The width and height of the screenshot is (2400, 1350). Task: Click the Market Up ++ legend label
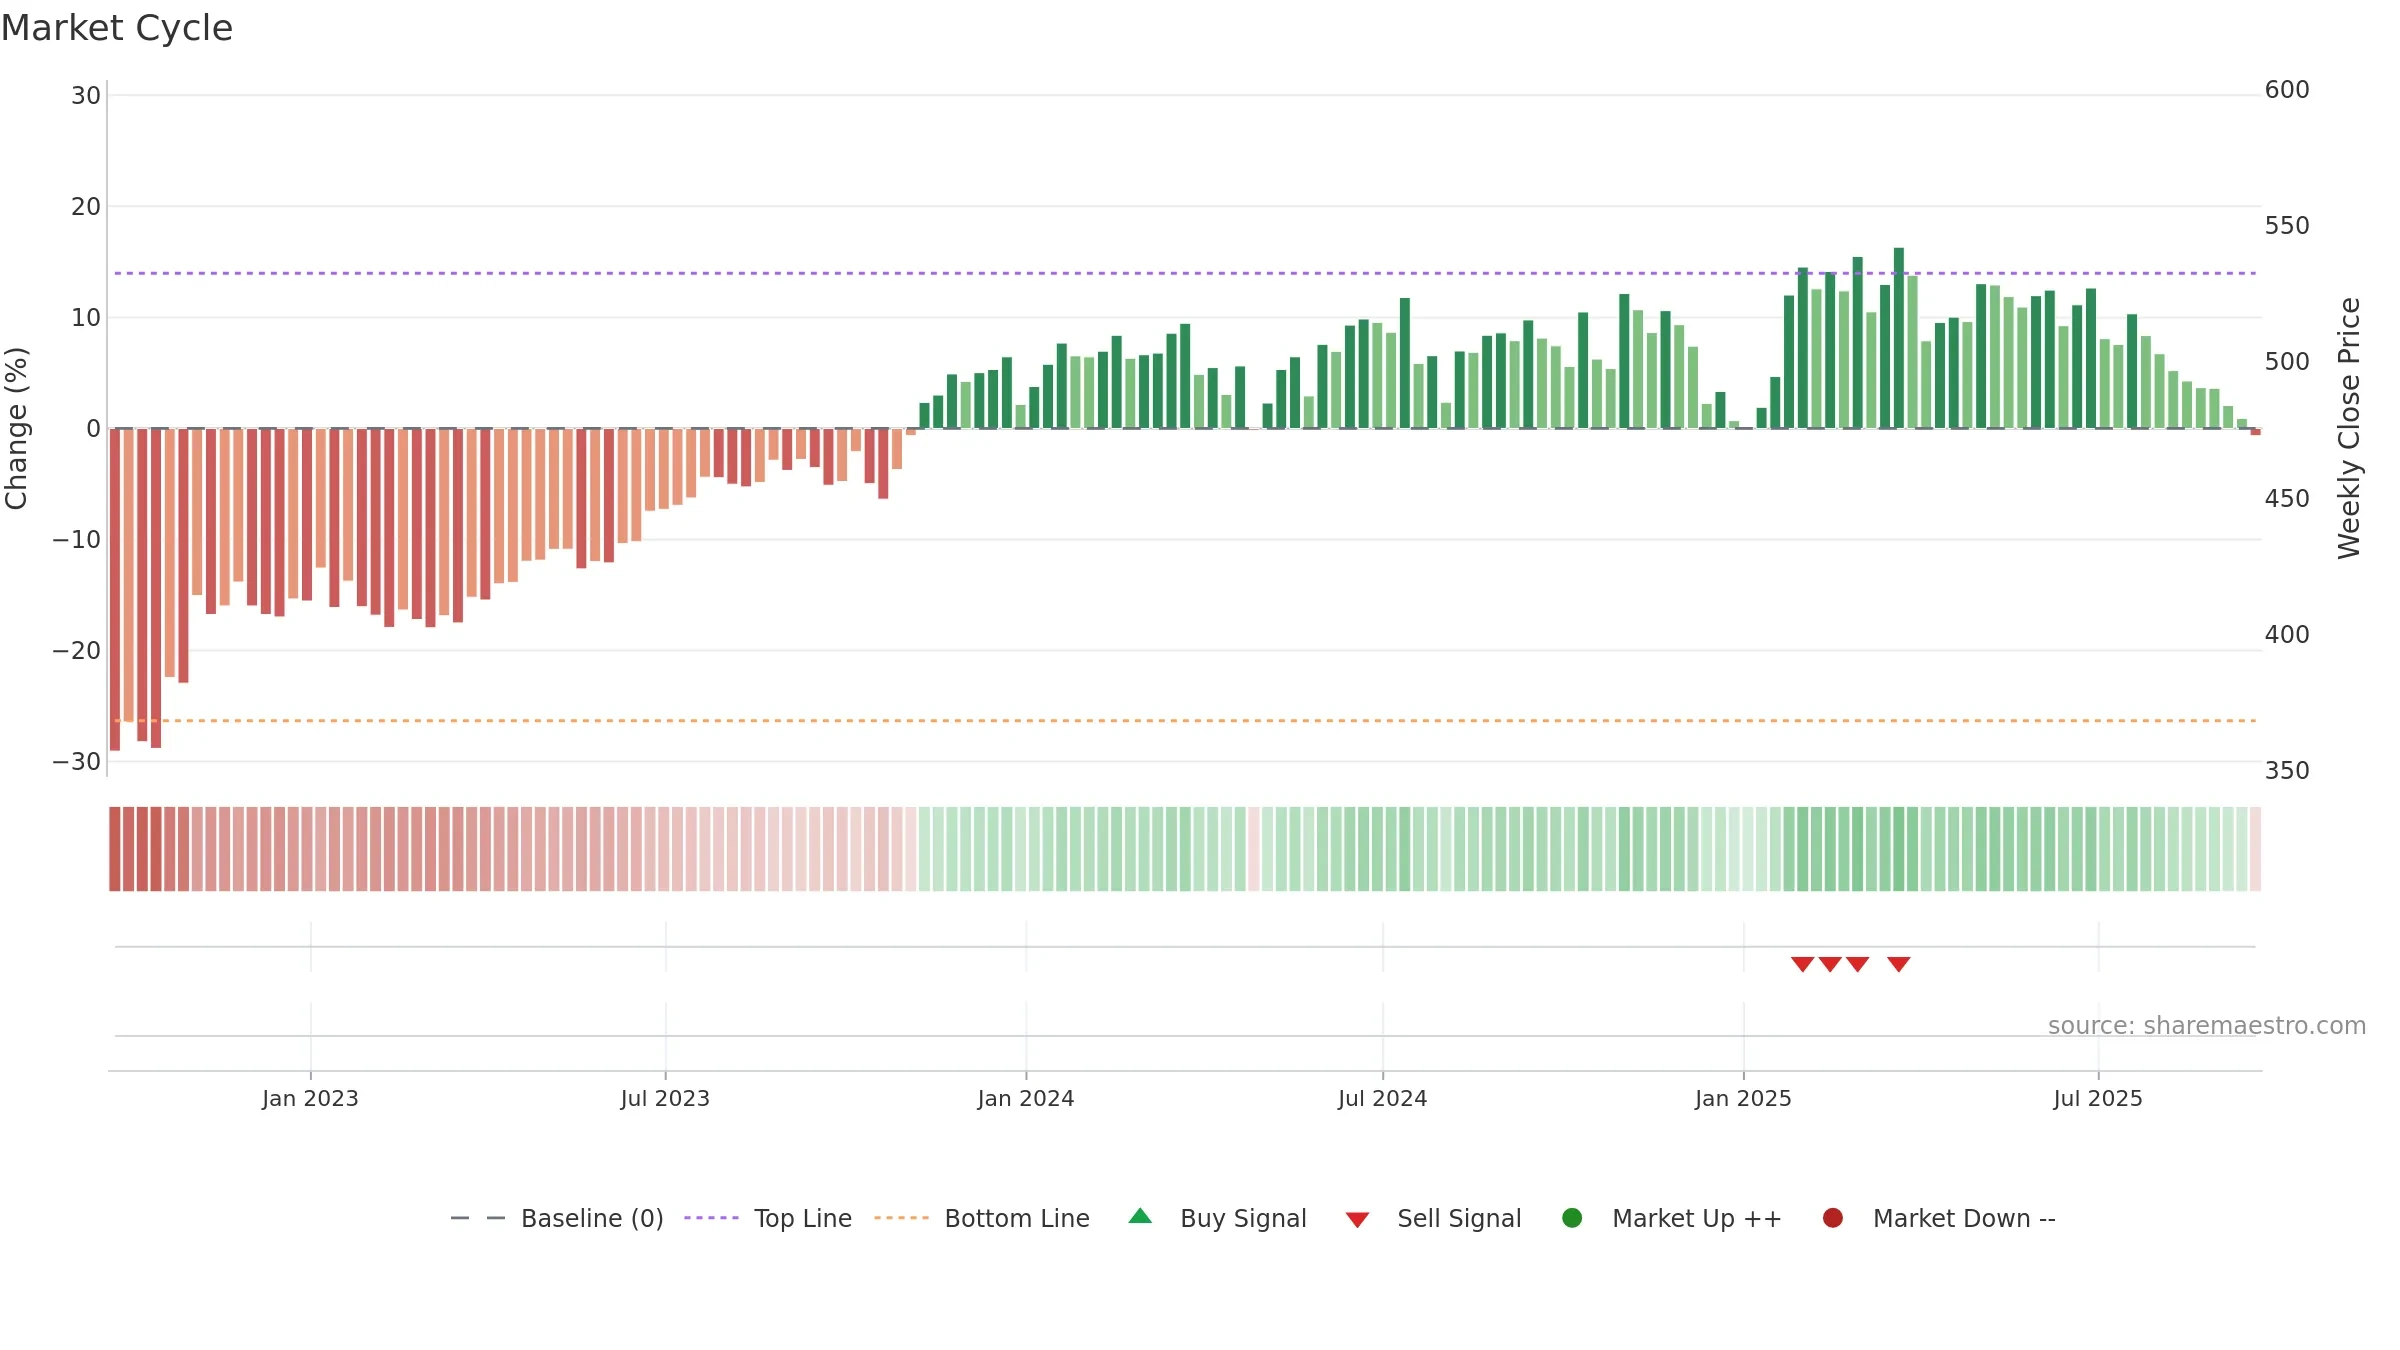click(x=1697, y=1218)
